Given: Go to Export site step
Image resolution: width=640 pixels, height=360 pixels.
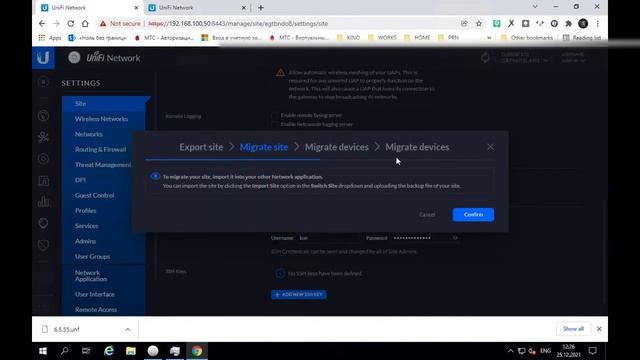Looking at the screenshot, I should point(201,147).
